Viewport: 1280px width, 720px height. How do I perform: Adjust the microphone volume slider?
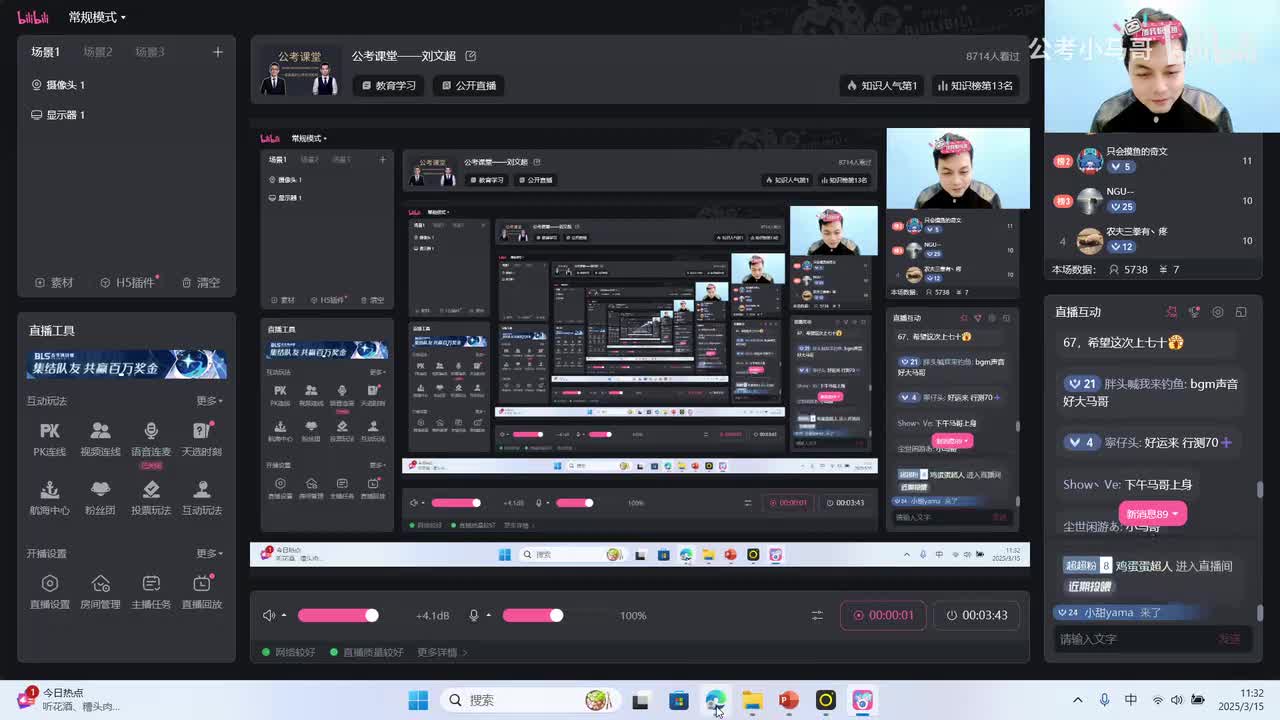point(533,615)
